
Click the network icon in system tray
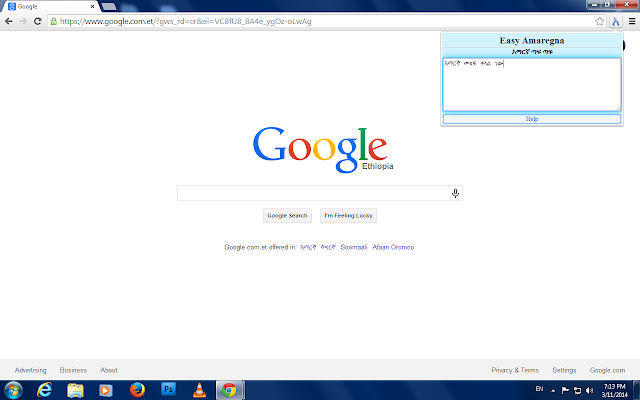tap(577, 391)
